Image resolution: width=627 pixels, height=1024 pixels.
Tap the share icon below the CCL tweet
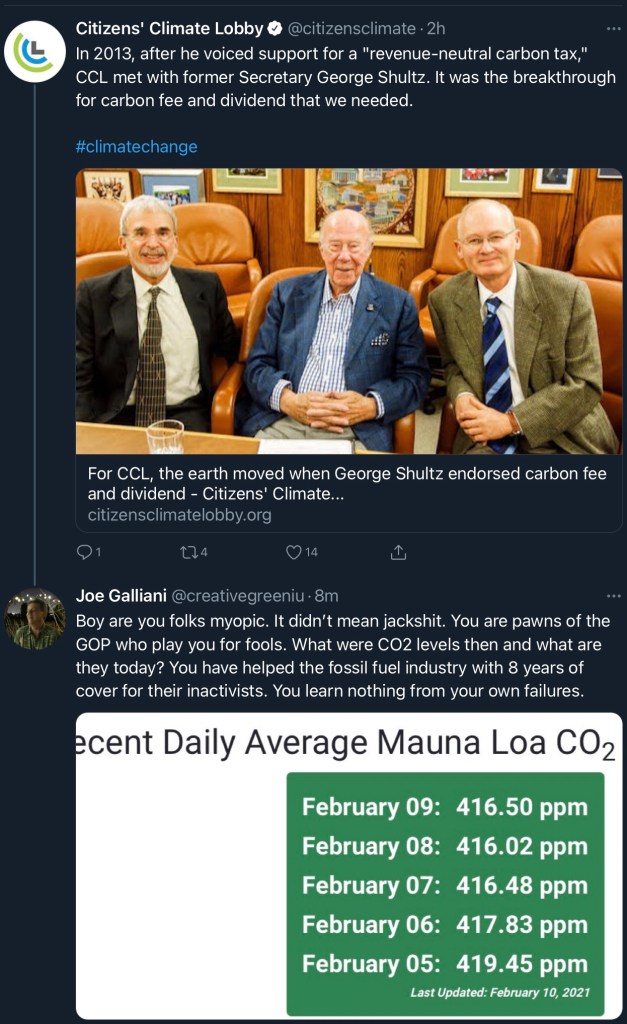coord(398,551)
